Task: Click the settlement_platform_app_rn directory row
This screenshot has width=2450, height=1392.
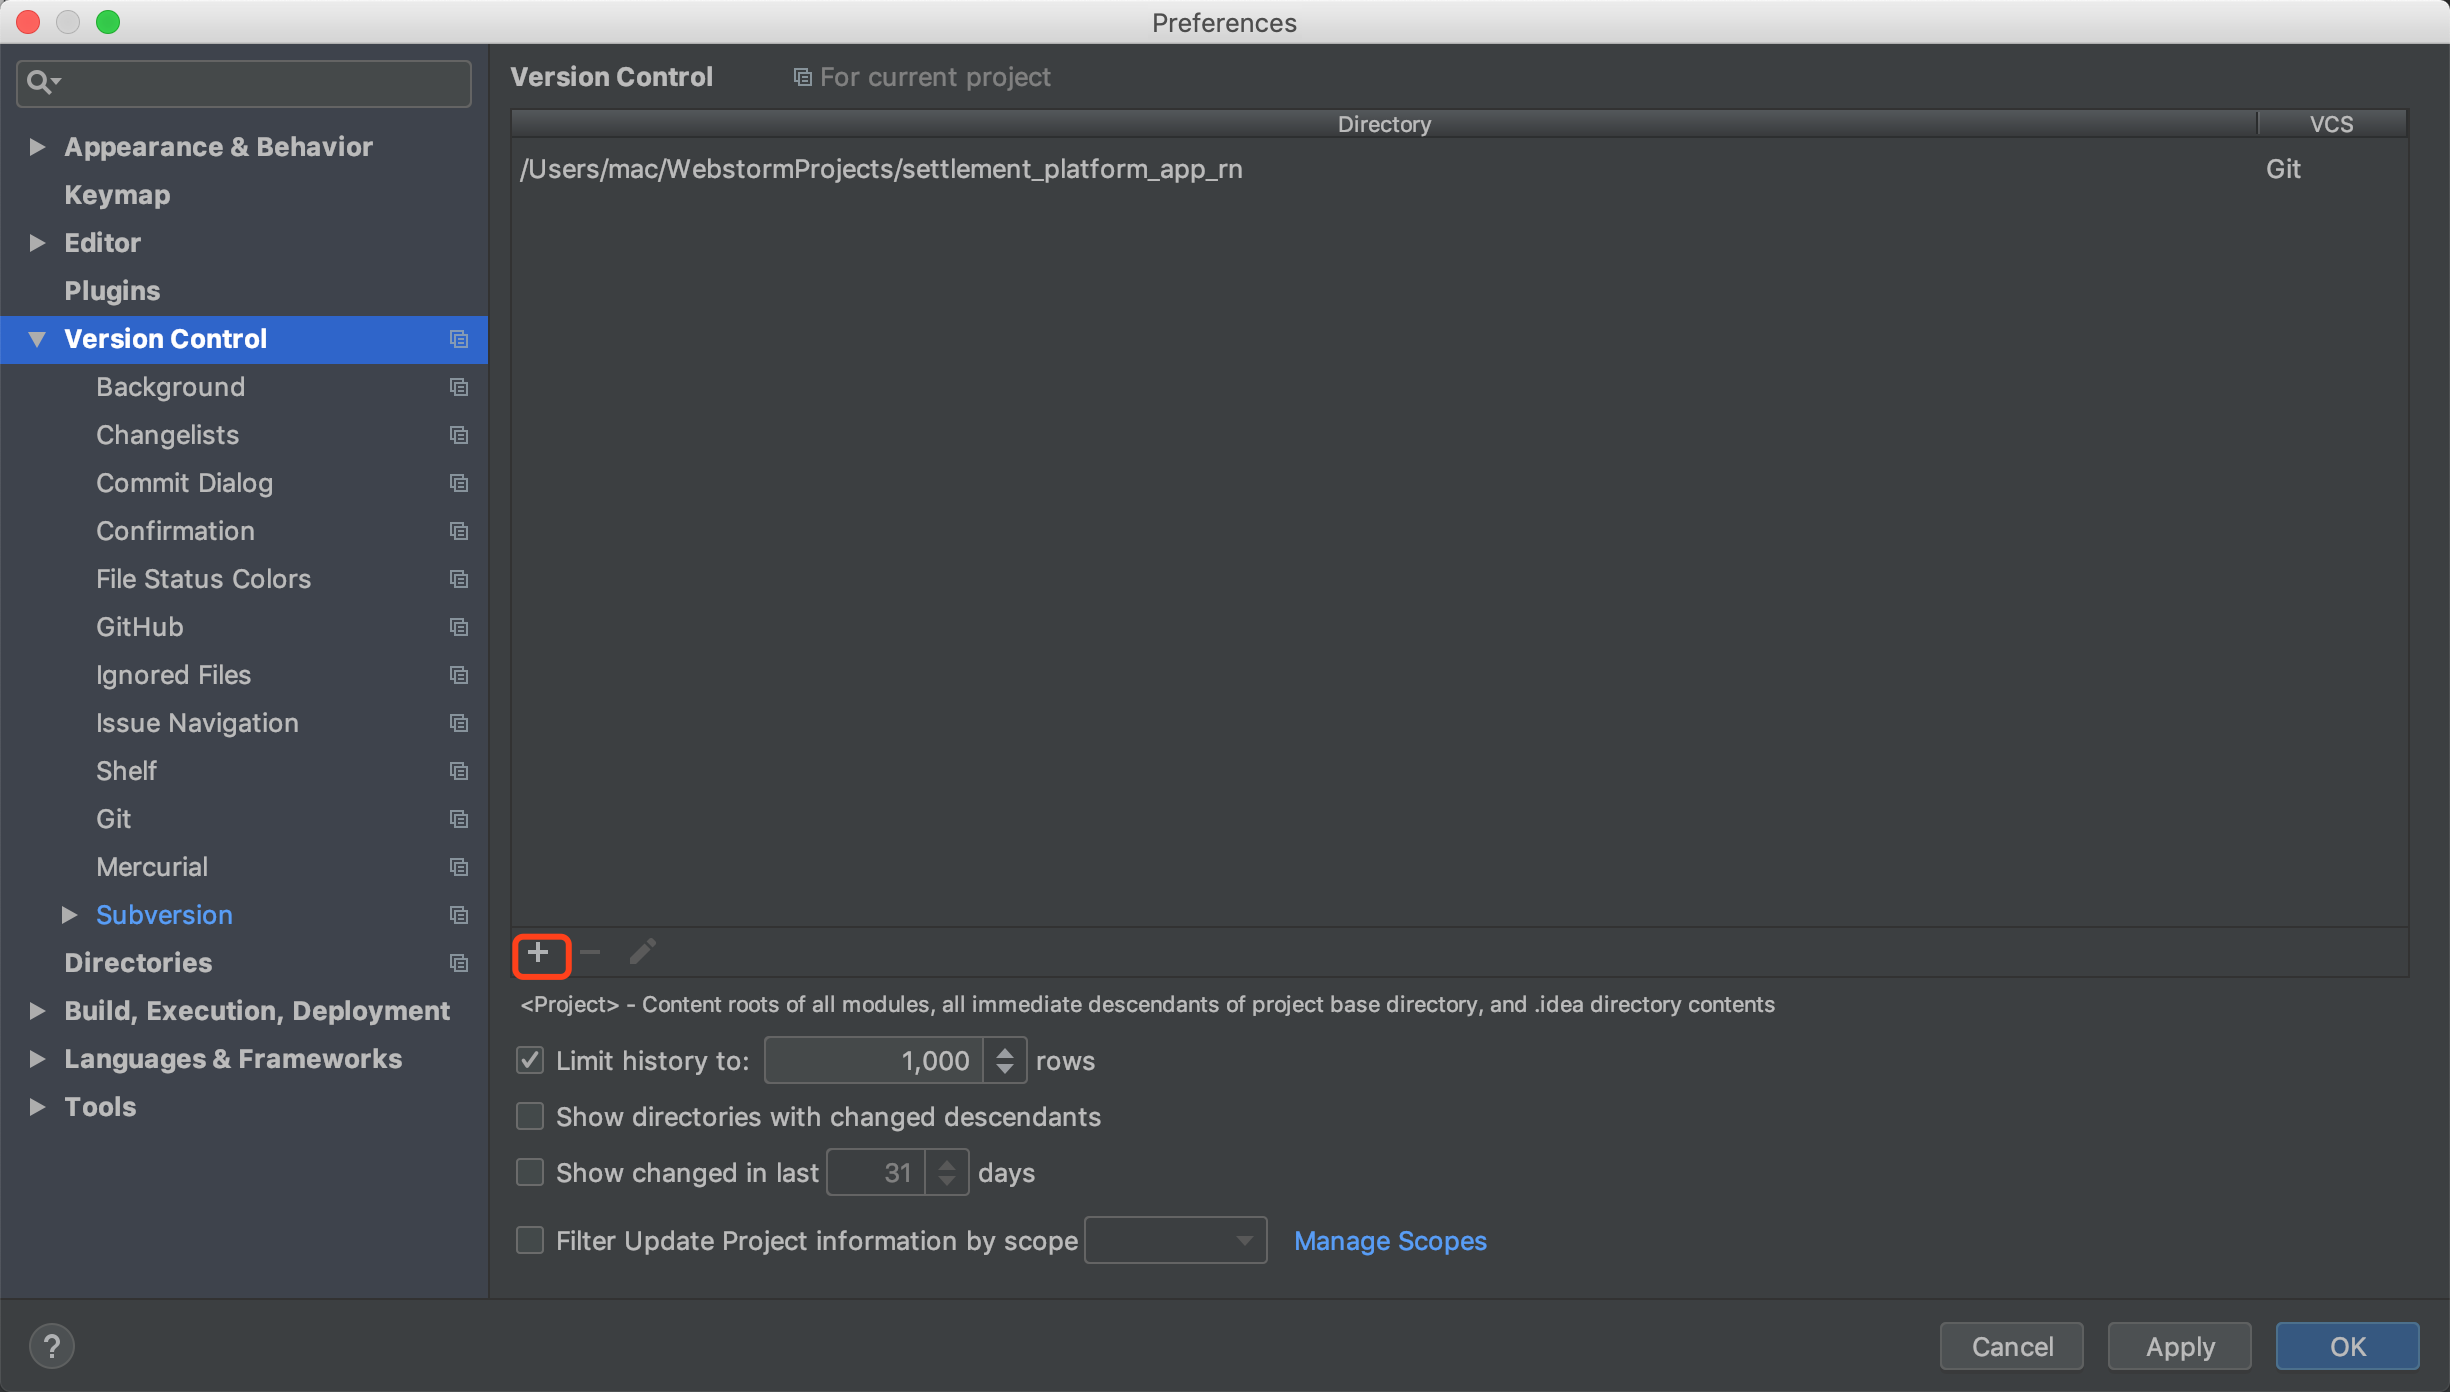Action: coord(880,168)
